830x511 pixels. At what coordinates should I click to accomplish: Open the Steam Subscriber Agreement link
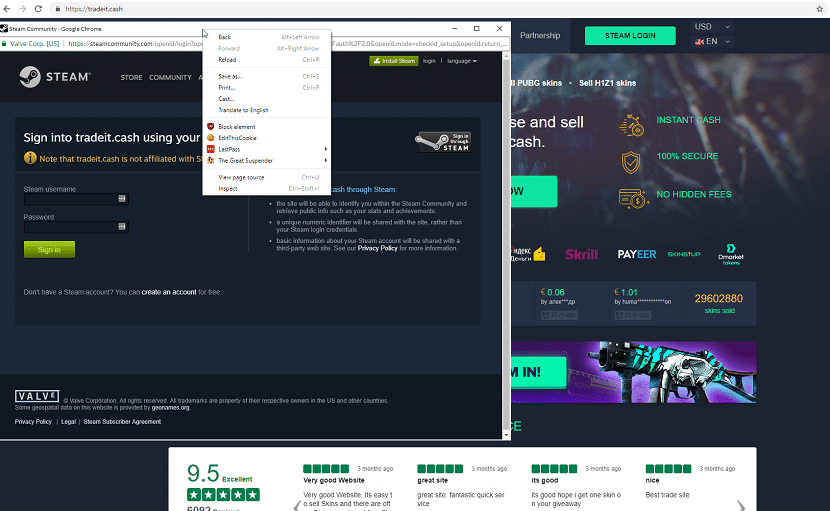(x=122, y=422)
